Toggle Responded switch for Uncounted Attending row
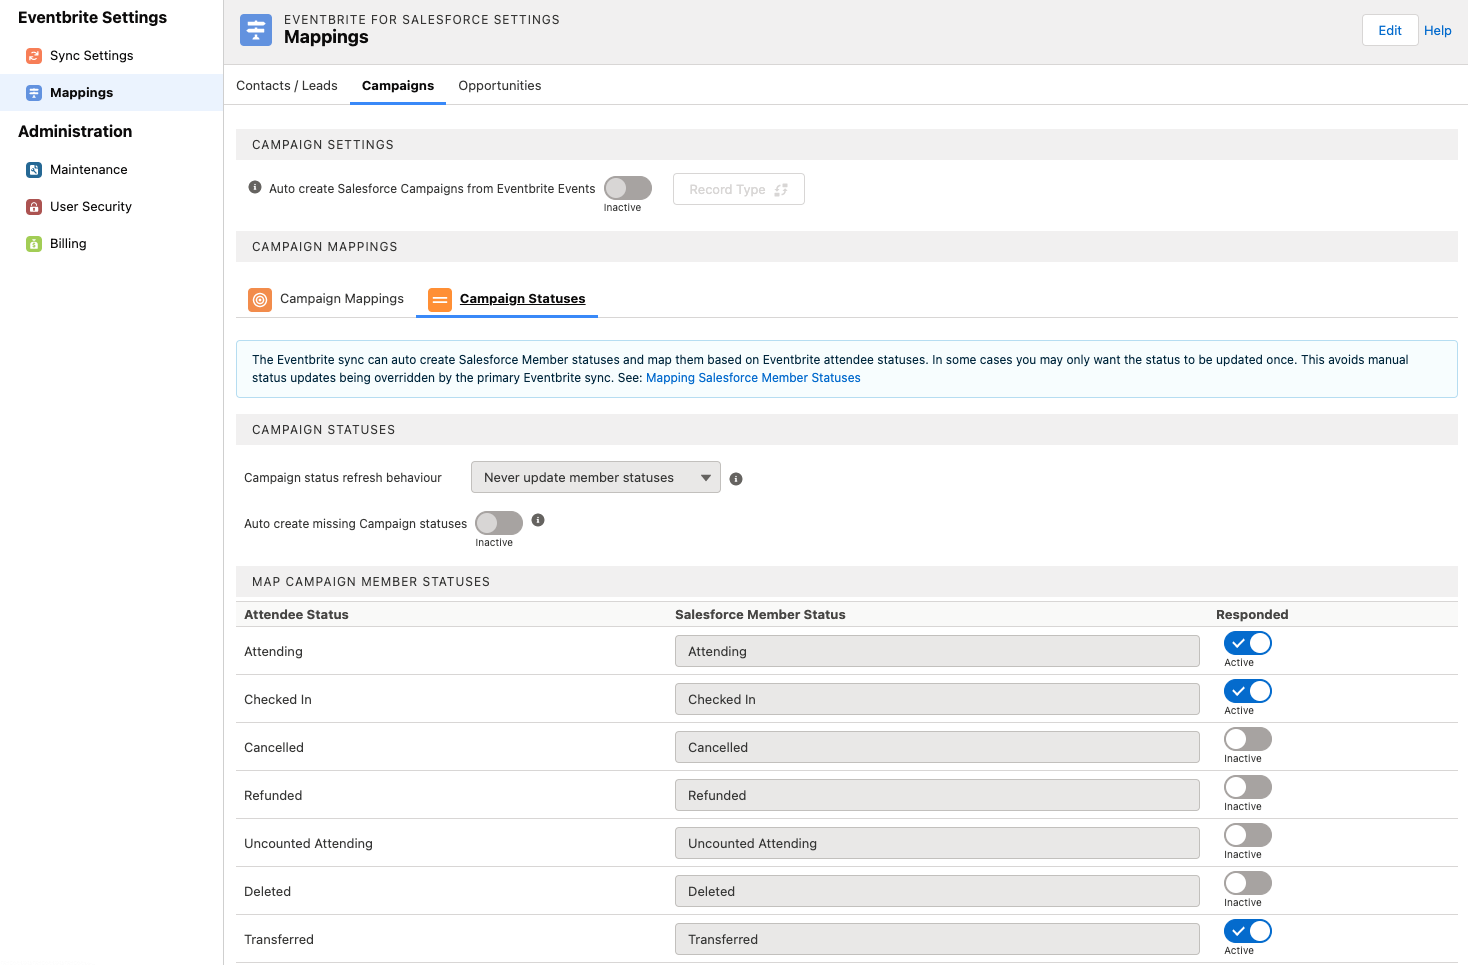1468x965 pixels. (x=1248, y=835)
